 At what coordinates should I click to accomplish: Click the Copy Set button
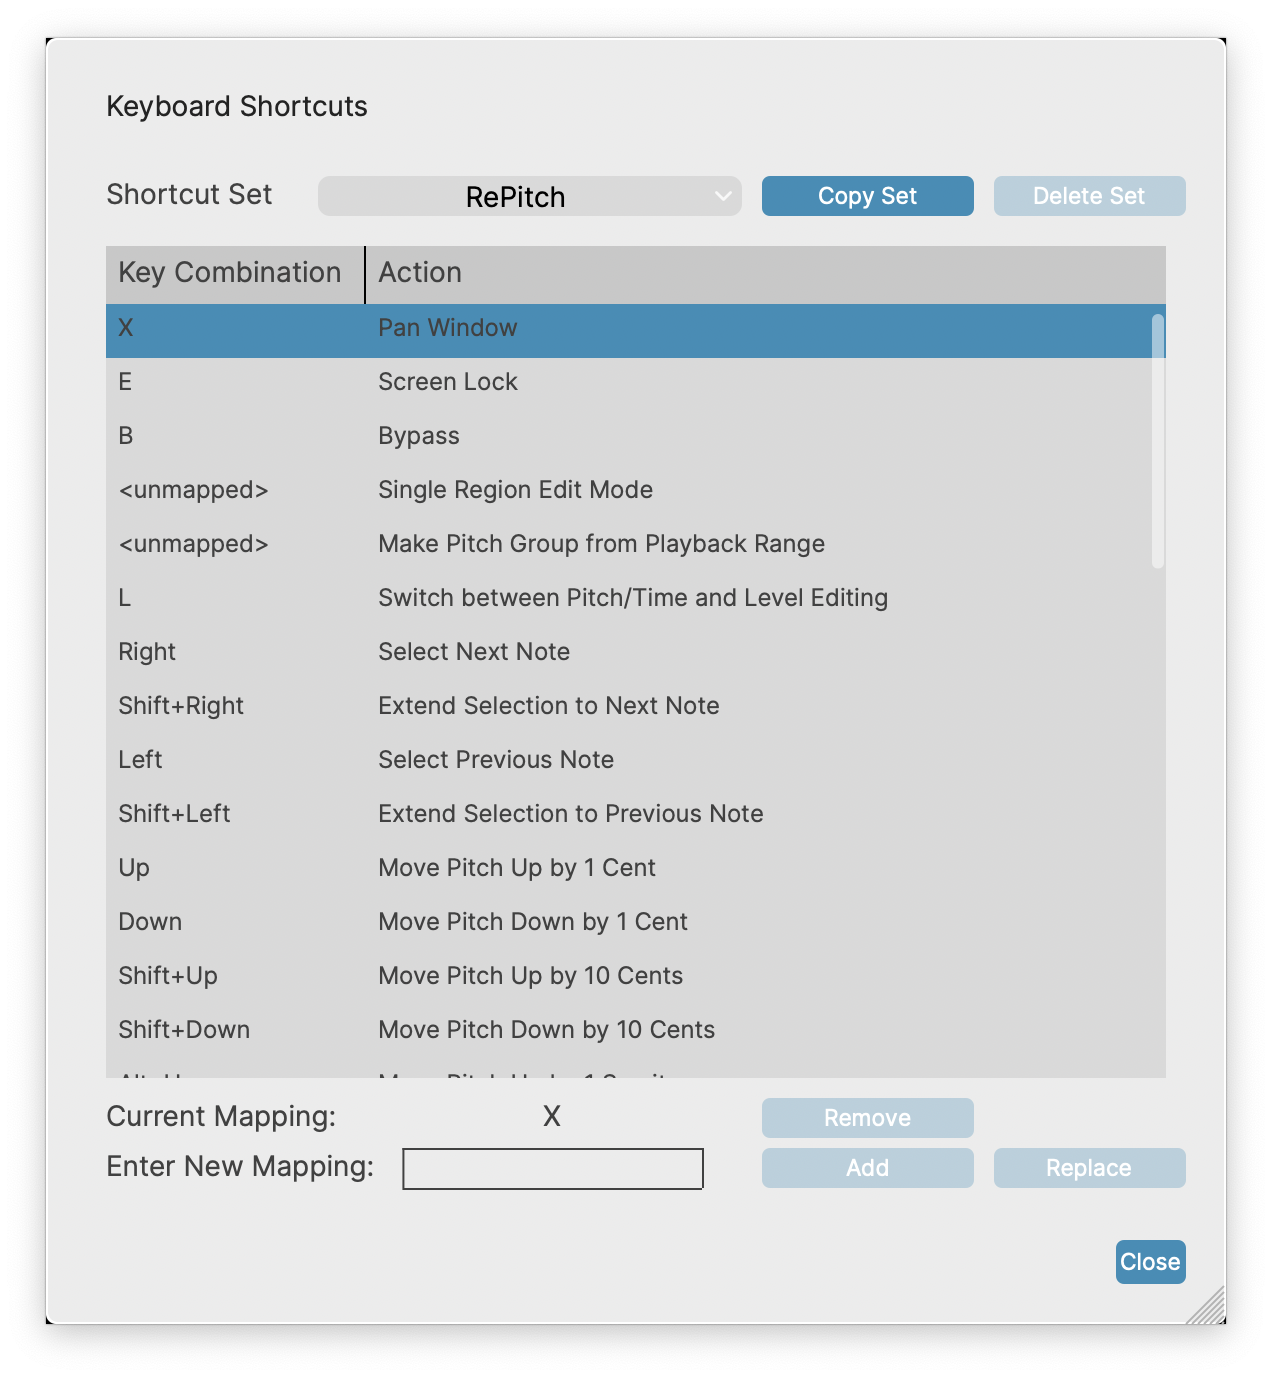[x=867, y=196]
